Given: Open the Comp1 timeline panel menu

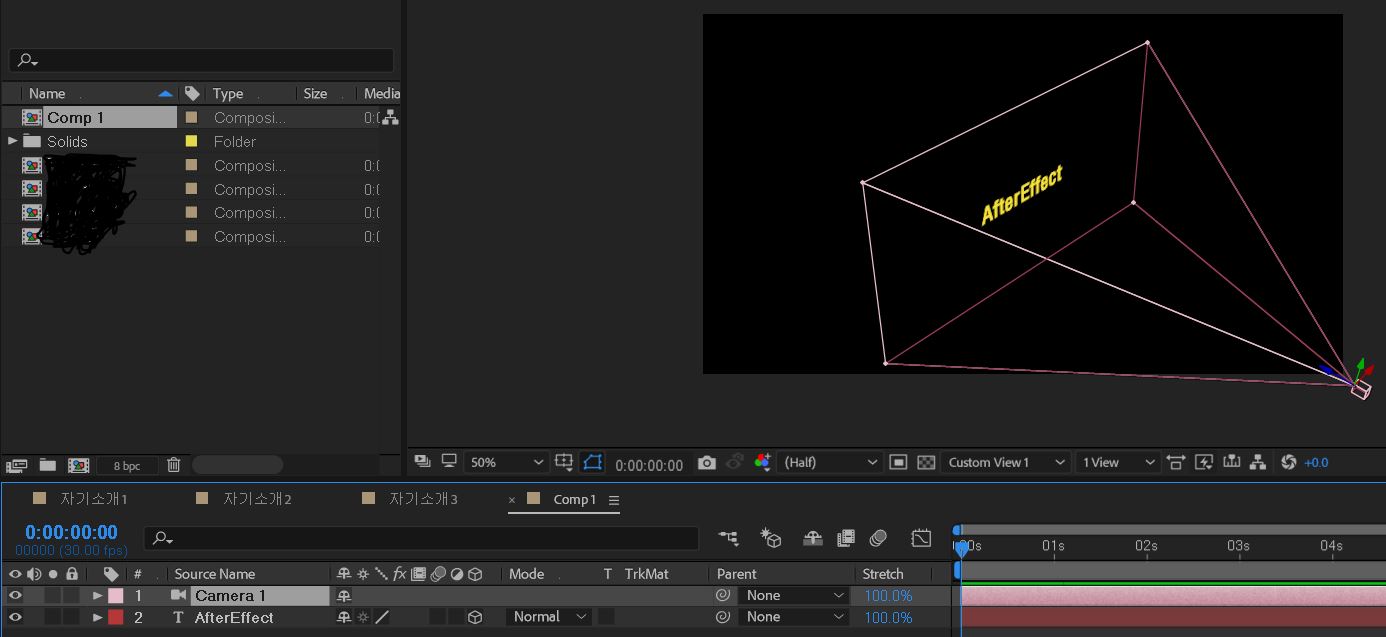Looking at the screenshot, I should pos(614,500).
